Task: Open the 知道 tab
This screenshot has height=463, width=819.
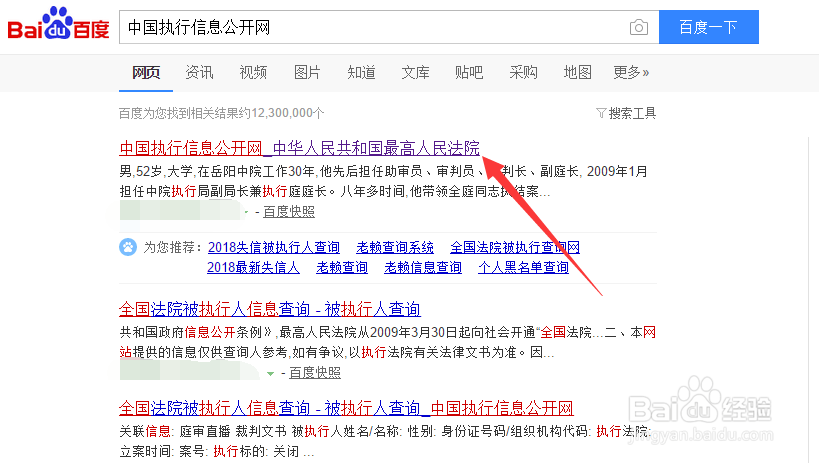Action: tap(361, 72)
